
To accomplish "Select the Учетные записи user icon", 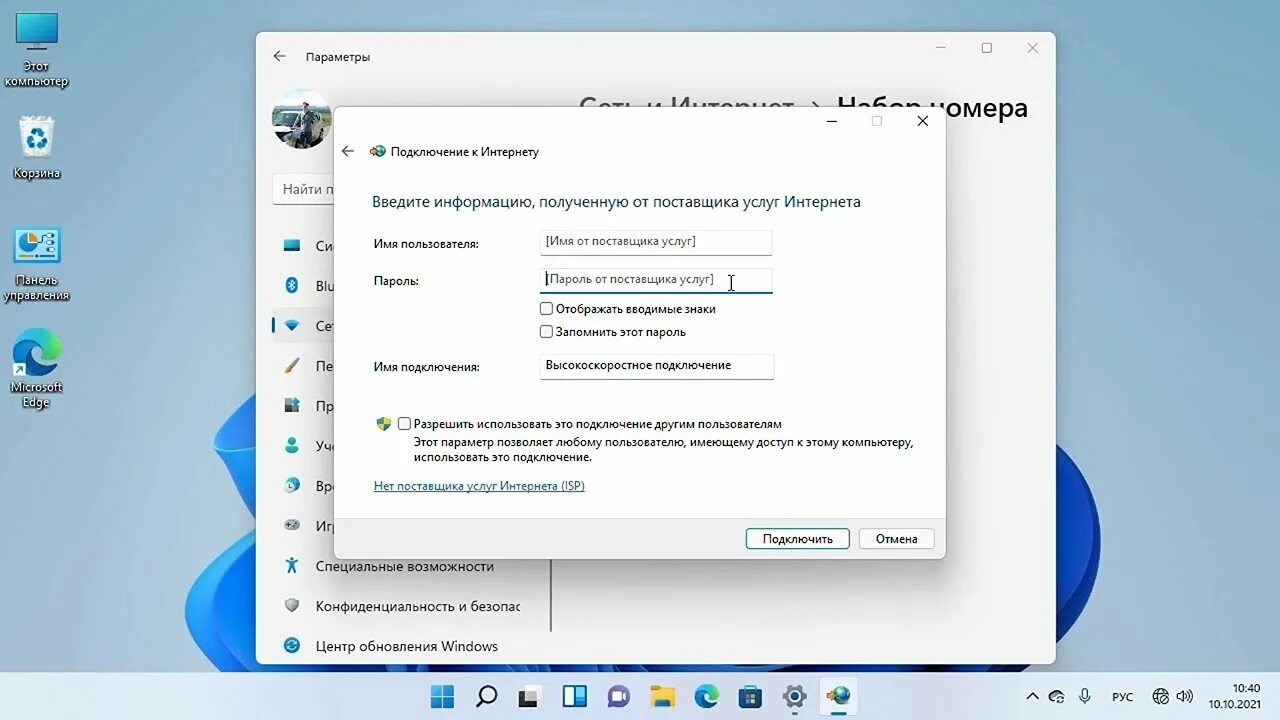I will 291,446.
